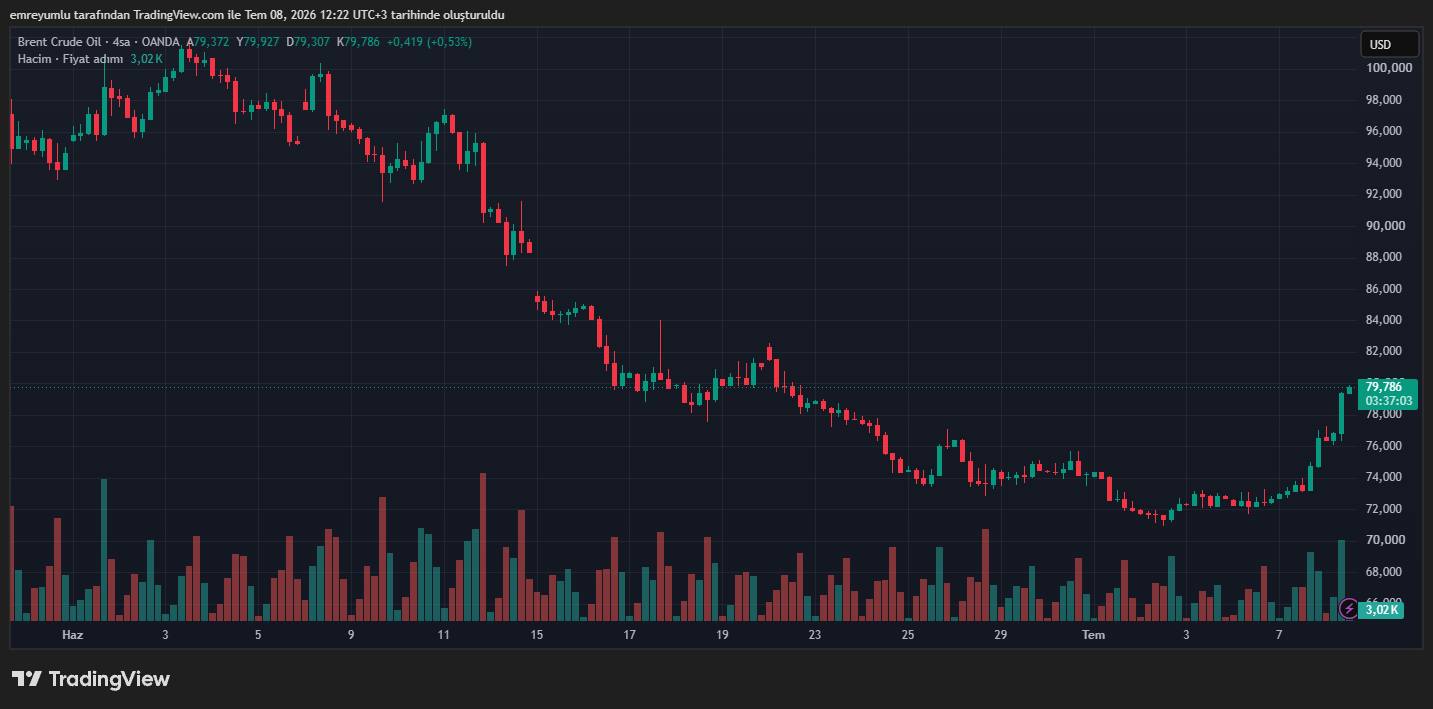This screenshot has width=1433, height=709.
Task: Open the USD currency selector
Action: click(1389, 44)
